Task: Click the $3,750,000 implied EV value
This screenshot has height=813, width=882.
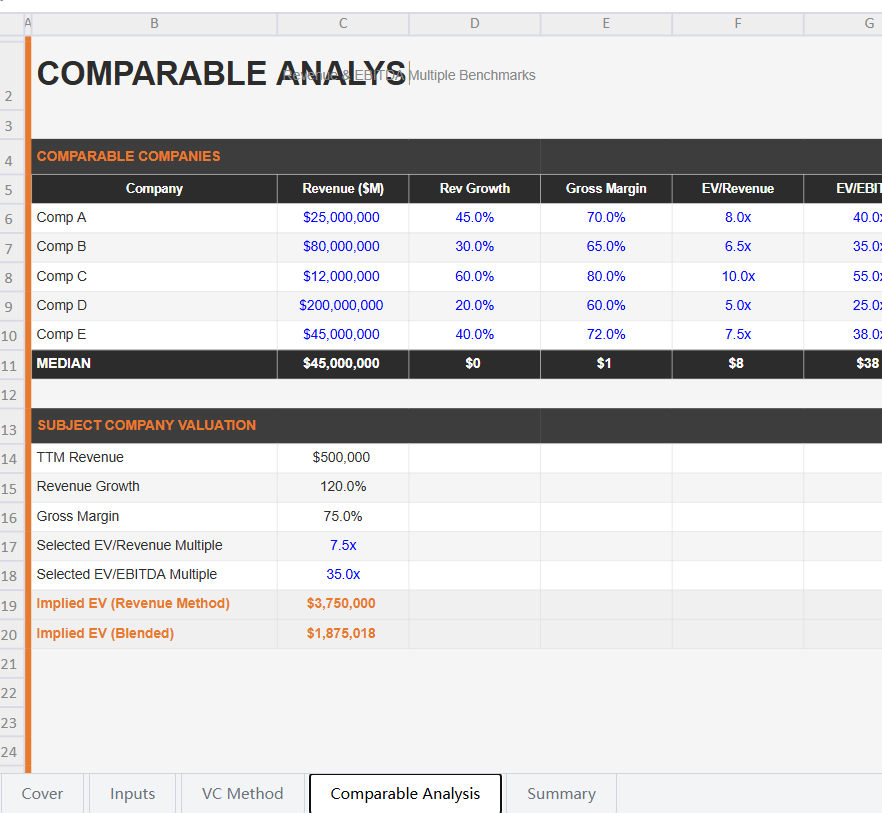Action: (x=341, y=604)
